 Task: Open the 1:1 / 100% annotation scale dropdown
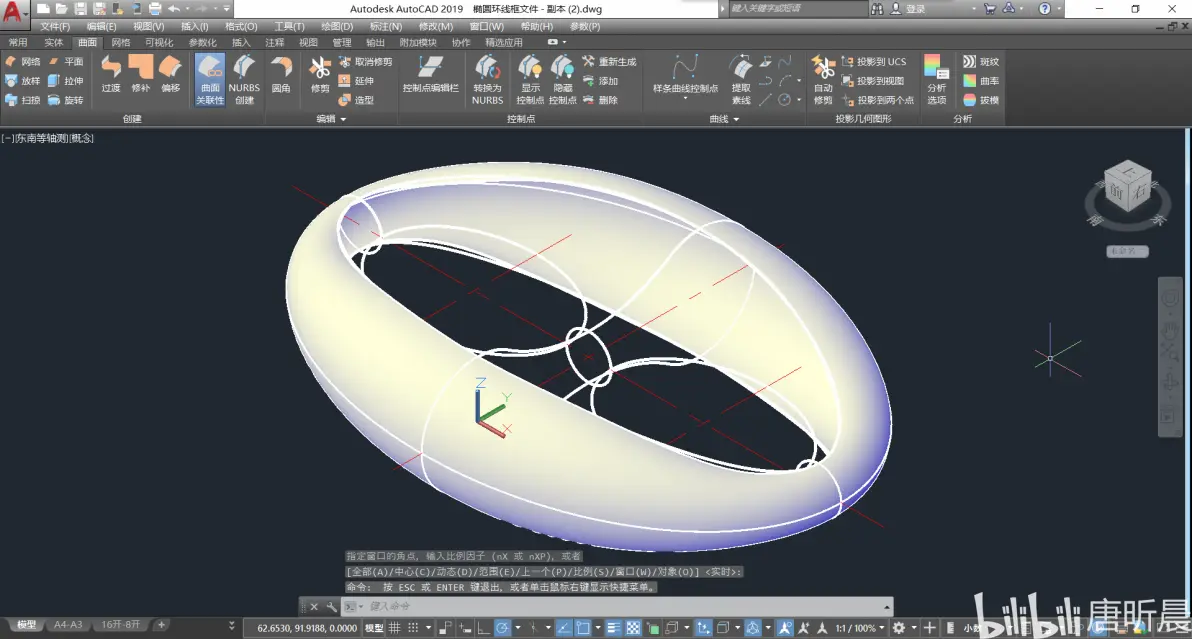(x=860, y=628)
